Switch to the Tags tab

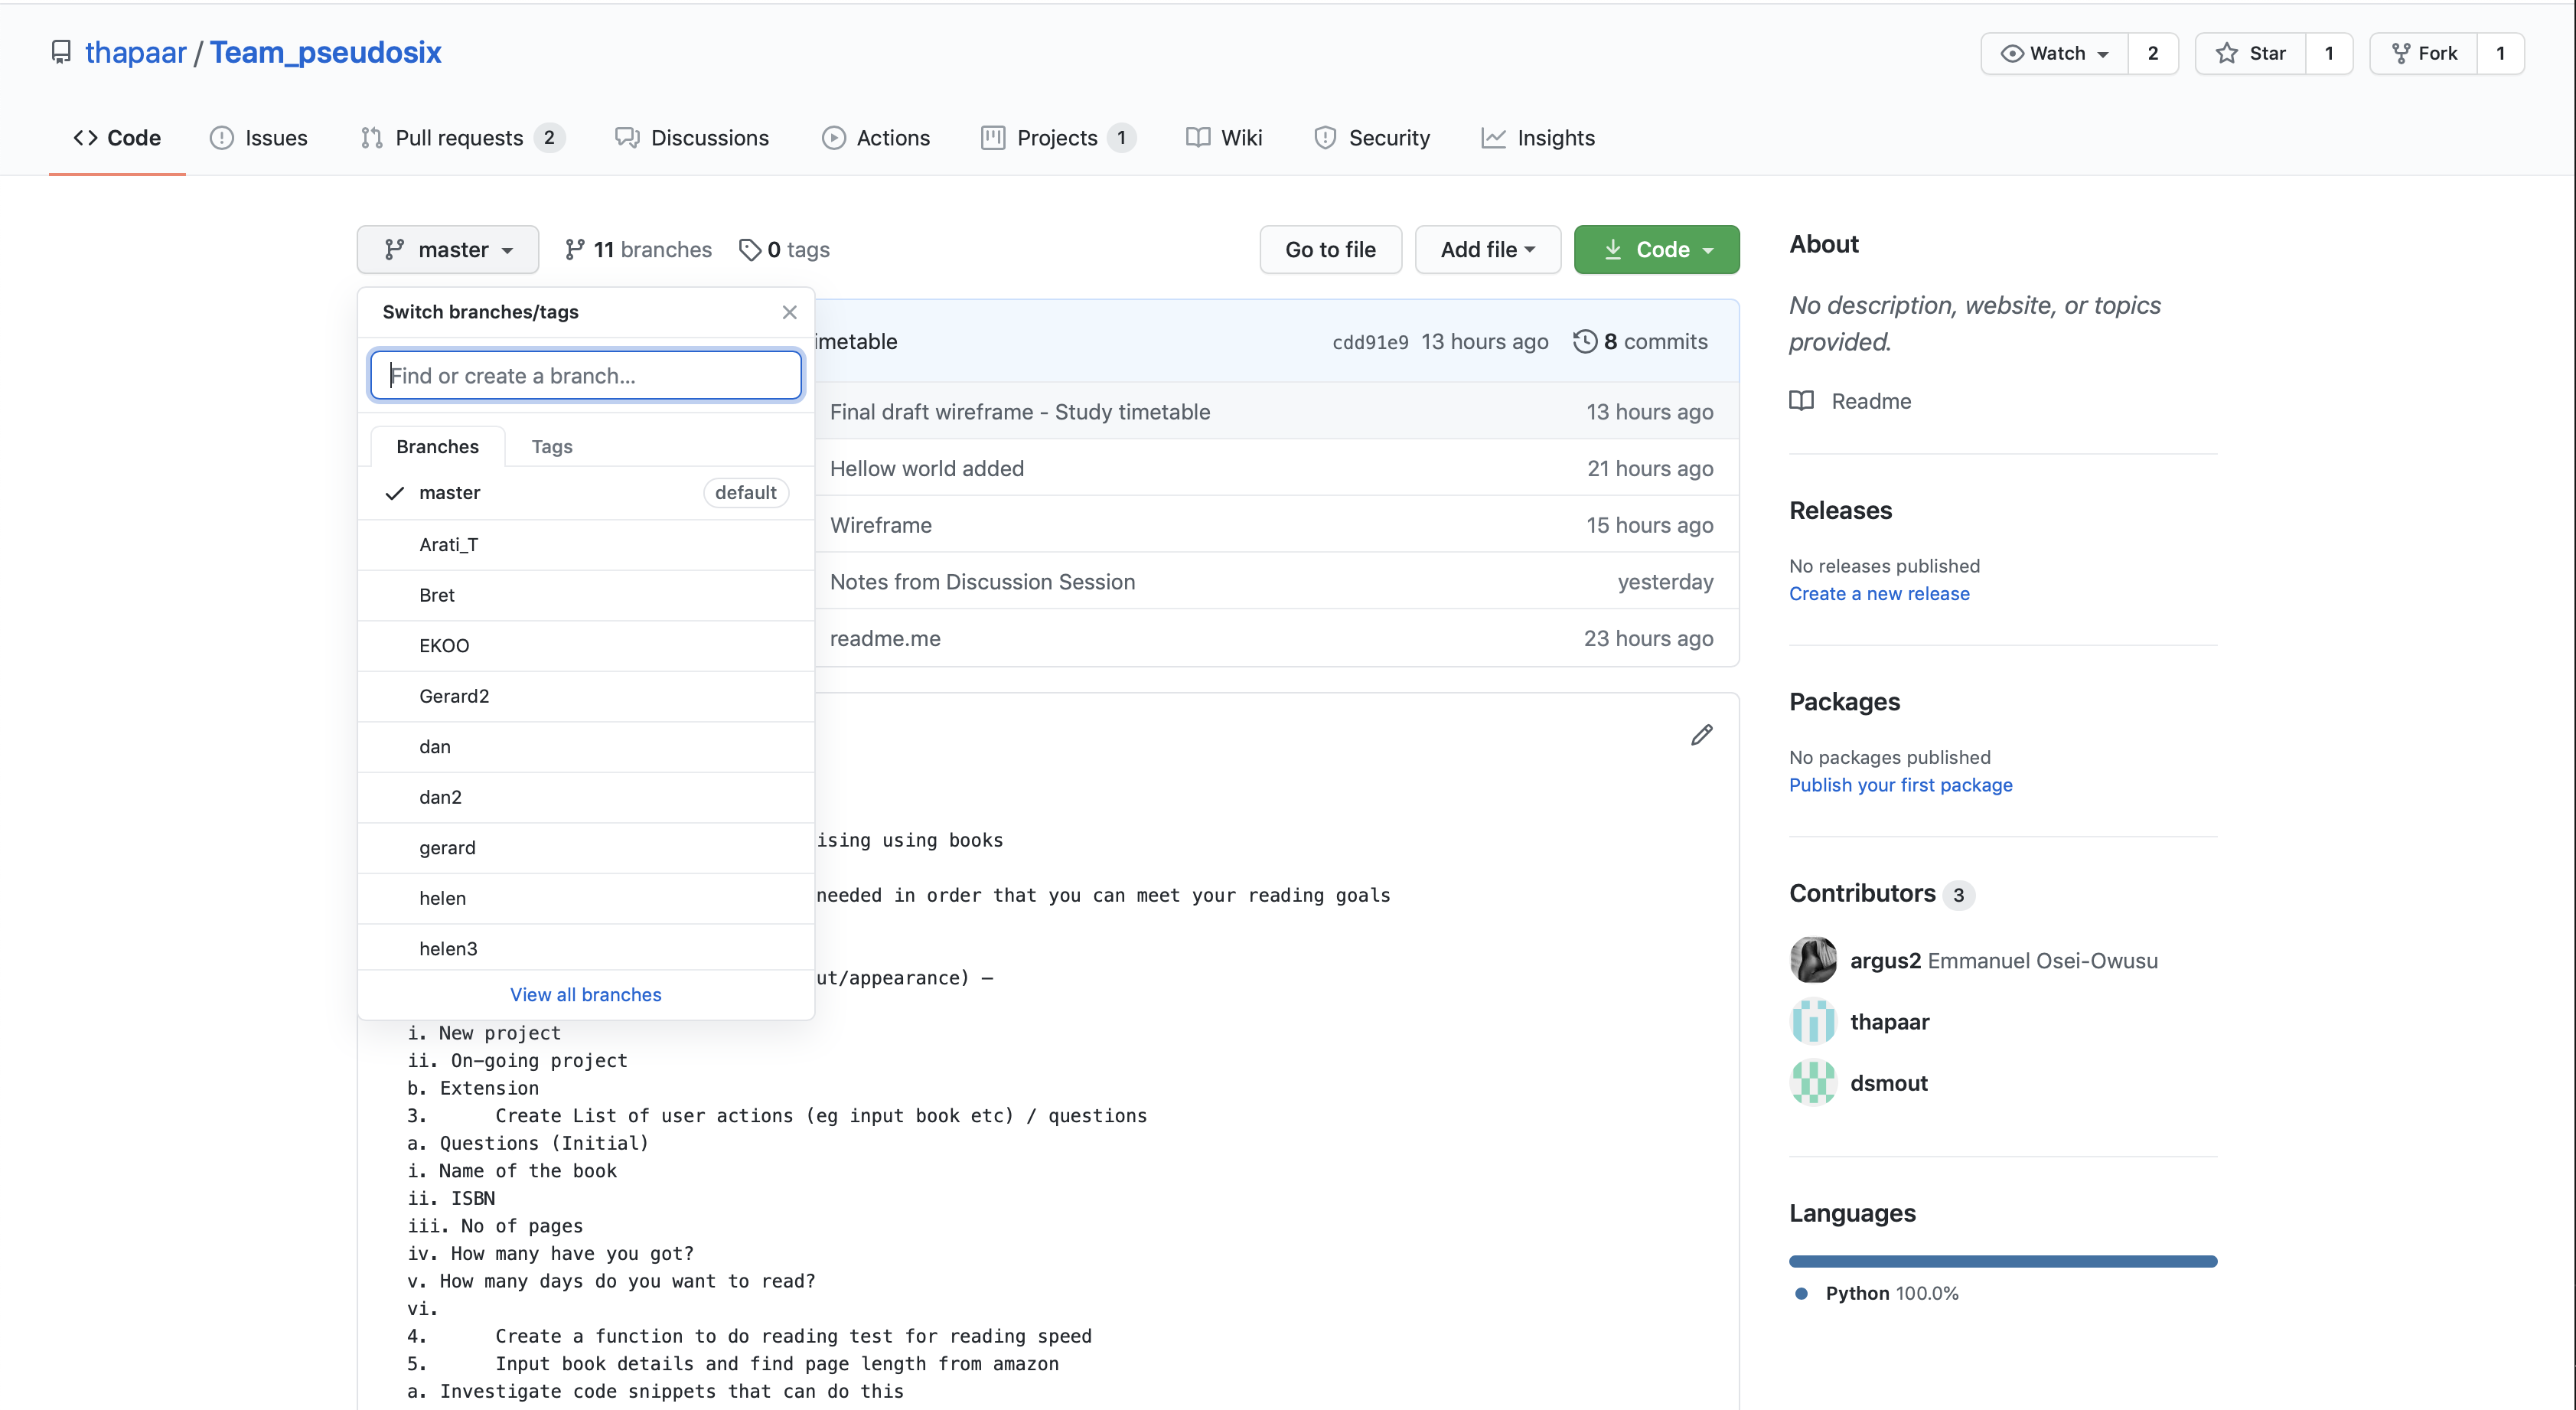pos(551,446)
